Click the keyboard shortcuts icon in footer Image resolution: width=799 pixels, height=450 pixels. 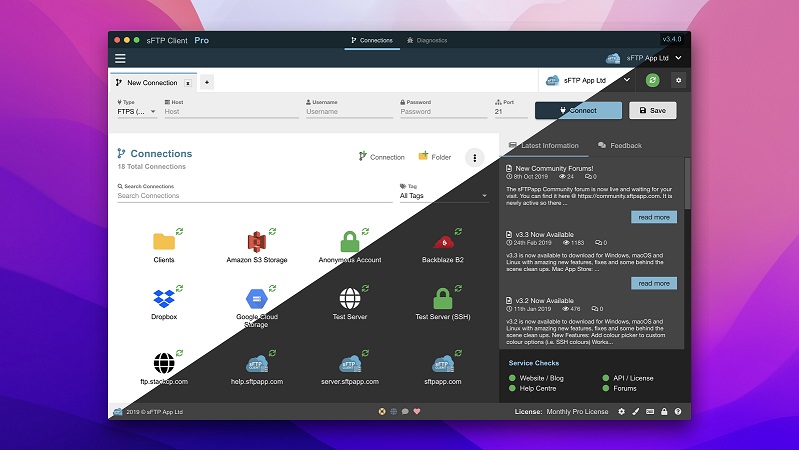(650, 411)
